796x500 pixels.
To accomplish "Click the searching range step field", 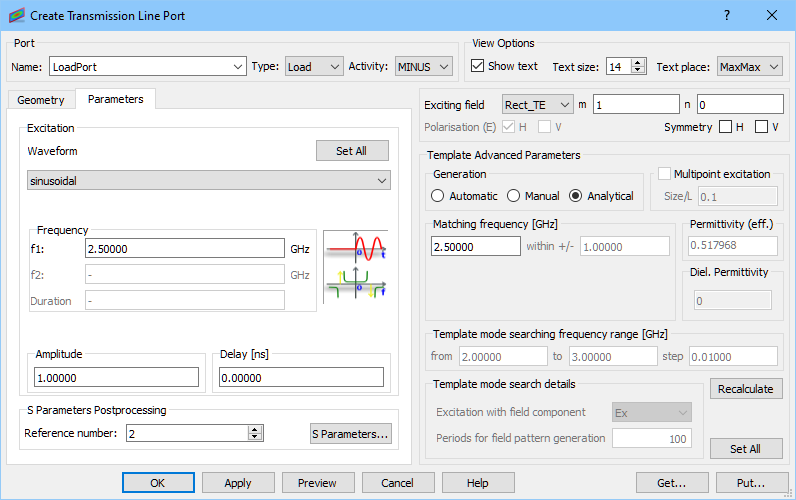I will click(x=734, y=356).
